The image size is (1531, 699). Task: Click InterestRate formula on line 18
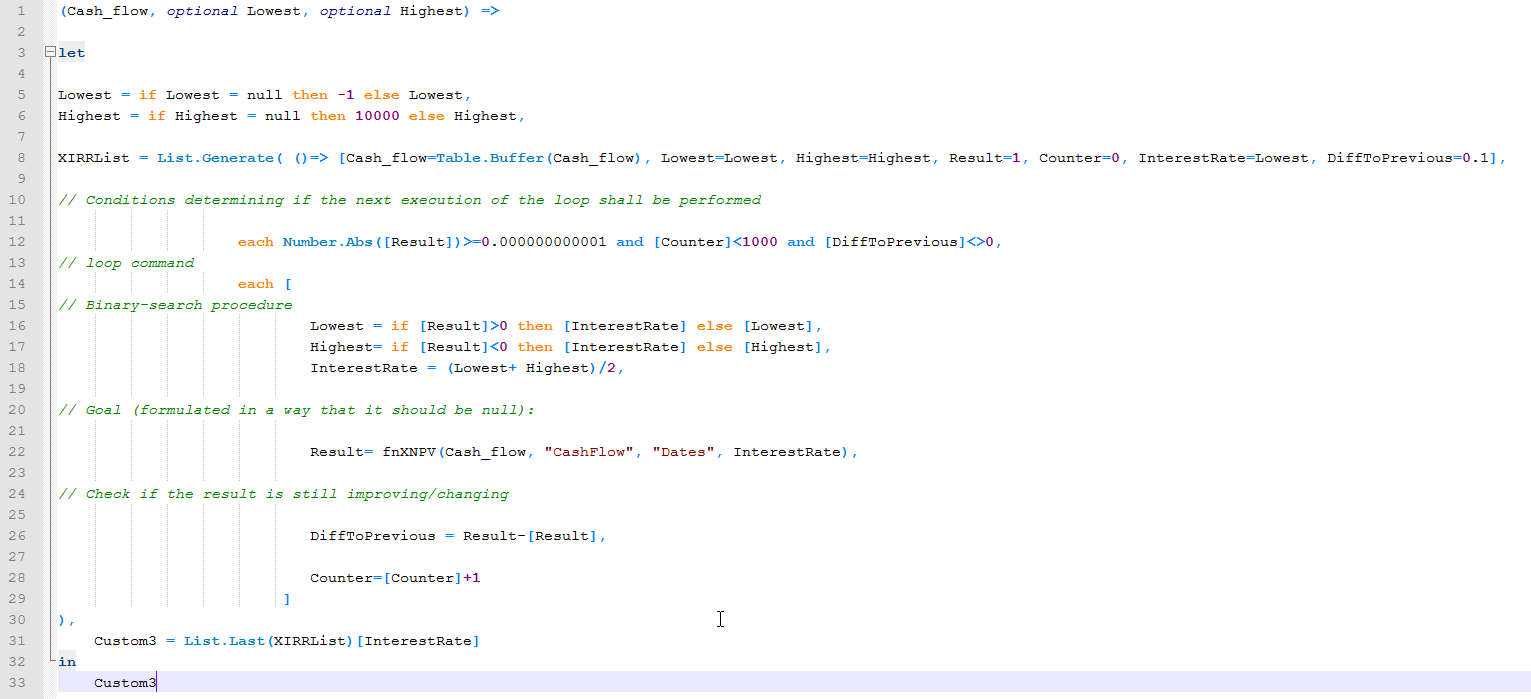(467, 368)
